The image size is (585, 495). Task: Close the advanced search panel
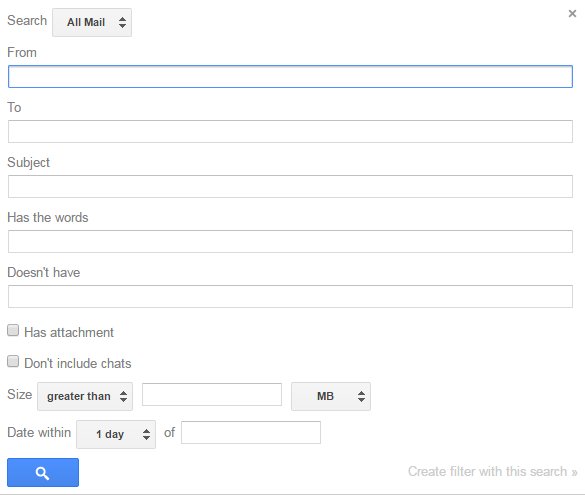click(572, 13)
